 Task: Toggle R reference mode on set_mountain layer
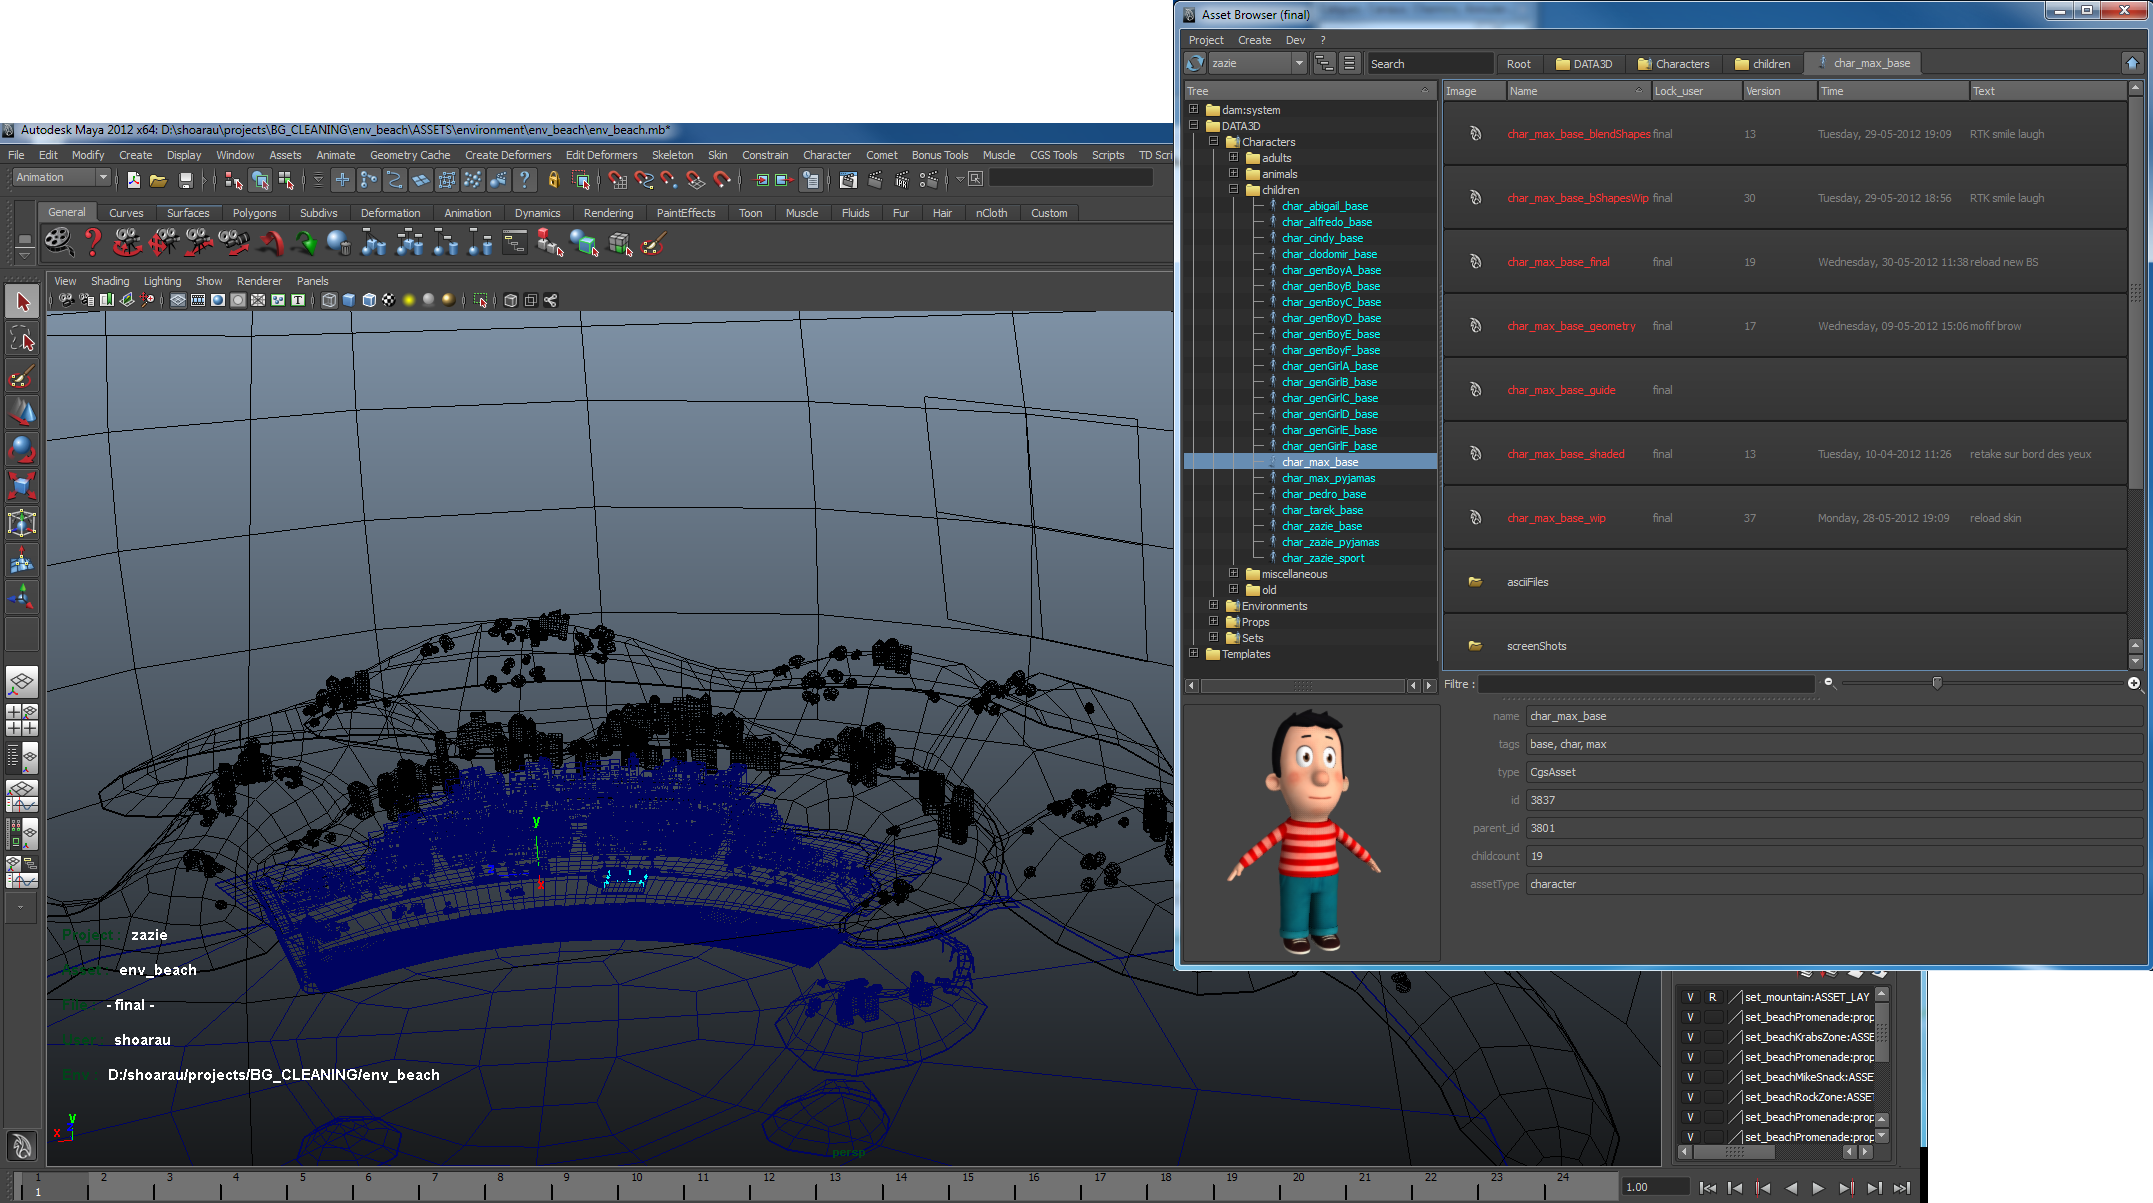pyautogui.click(x=1713, y=997)
